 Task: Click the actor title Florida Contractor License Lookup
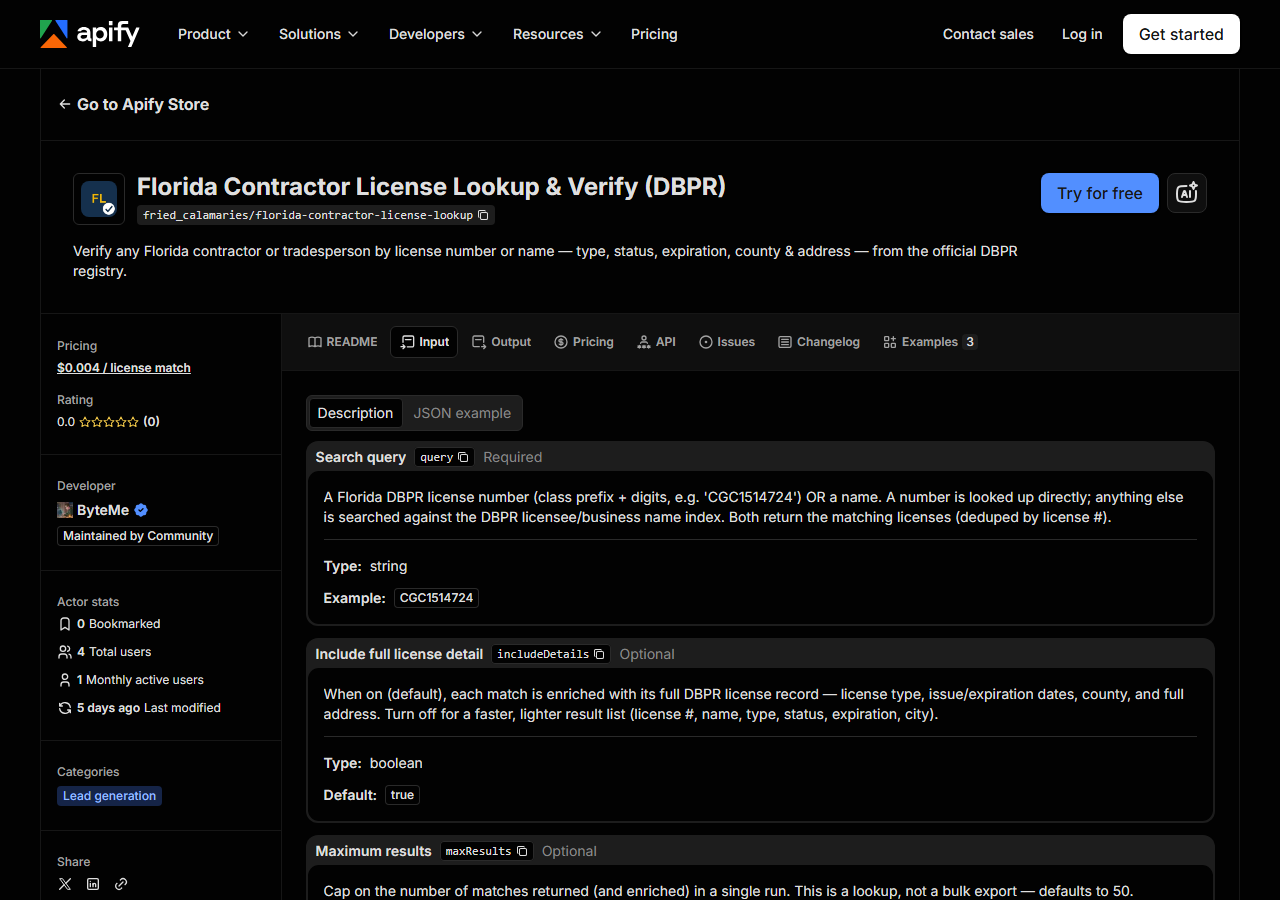click(x=431, y=187)
